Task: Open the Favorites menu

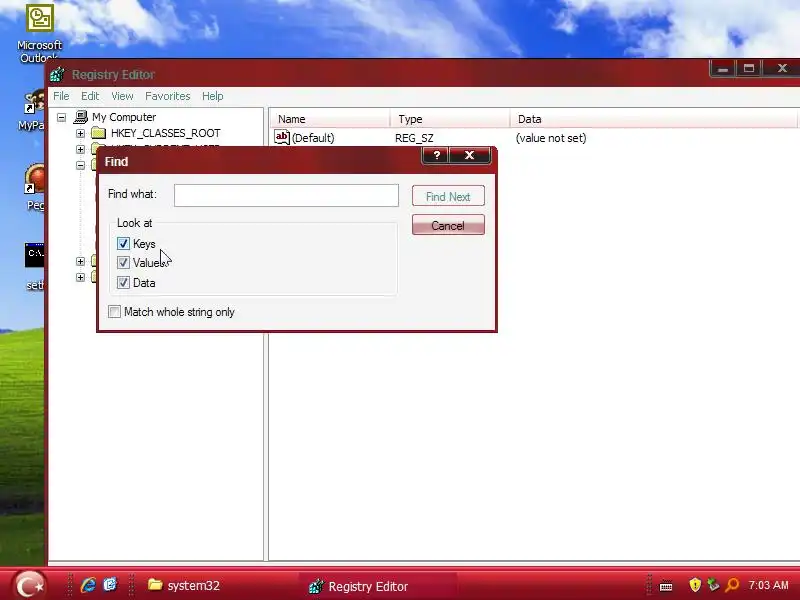Action: point(167,96)
